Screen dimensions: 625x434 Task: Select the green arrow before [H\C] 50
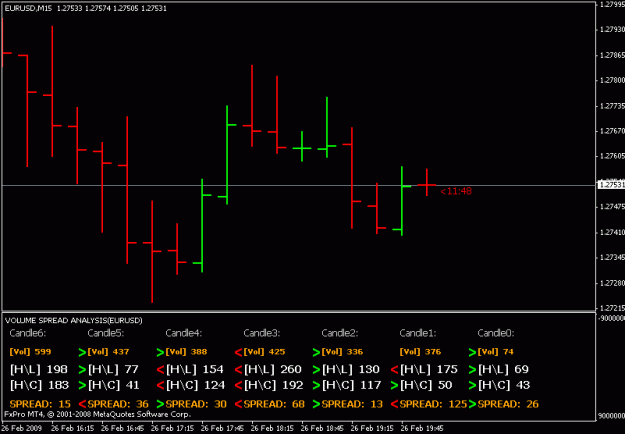tap(395, 385)
